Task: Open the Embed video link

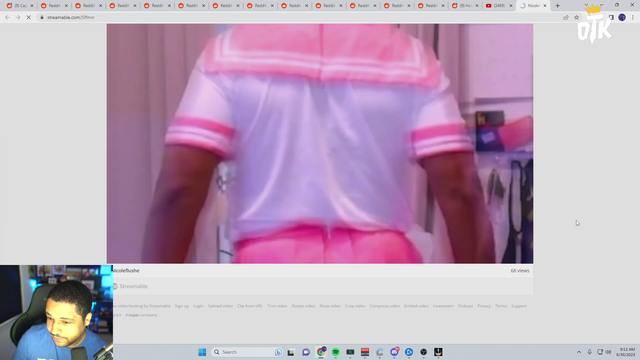Action: (416, 306)
